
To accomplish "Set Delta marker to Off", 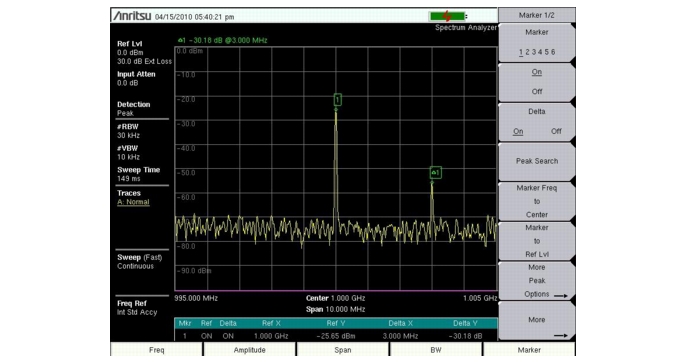I will coord(556,131).
